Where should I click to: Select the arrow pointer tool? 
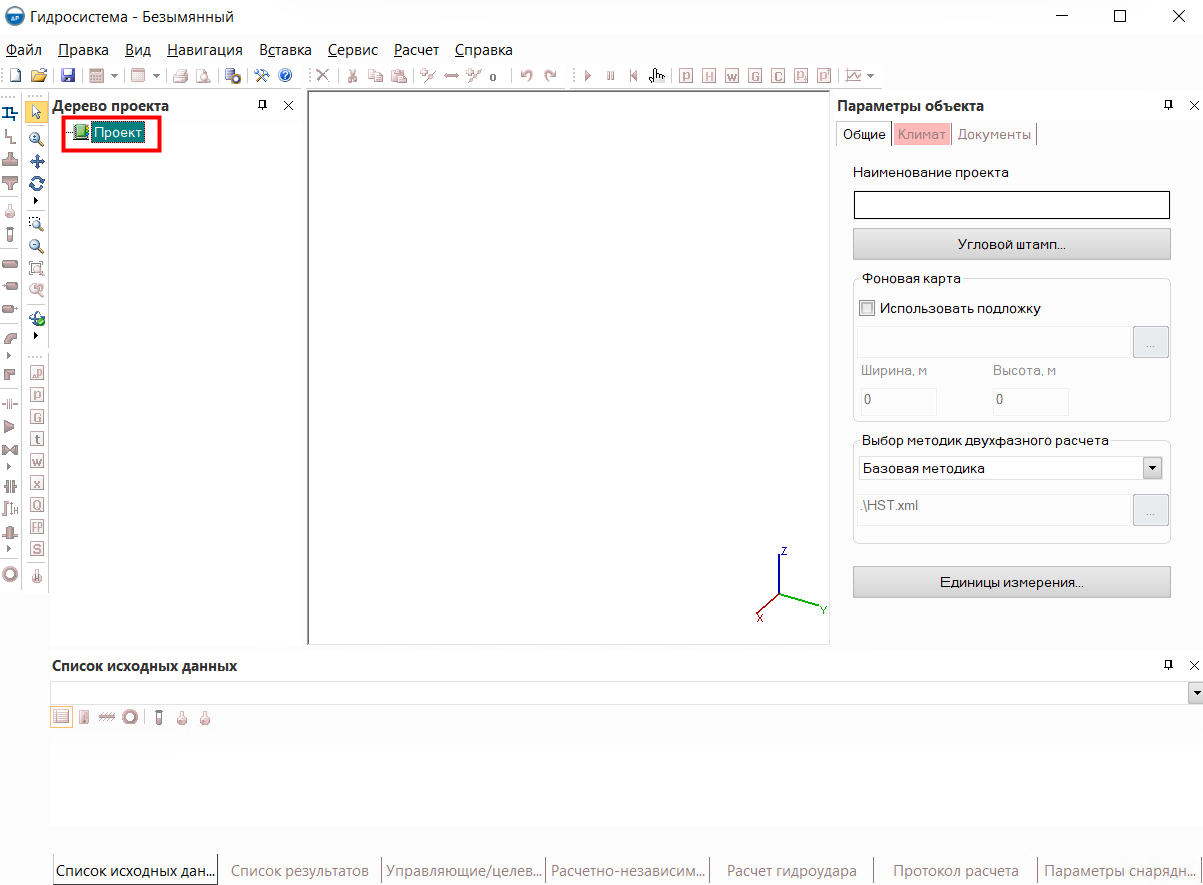click(x=36, y=112)
